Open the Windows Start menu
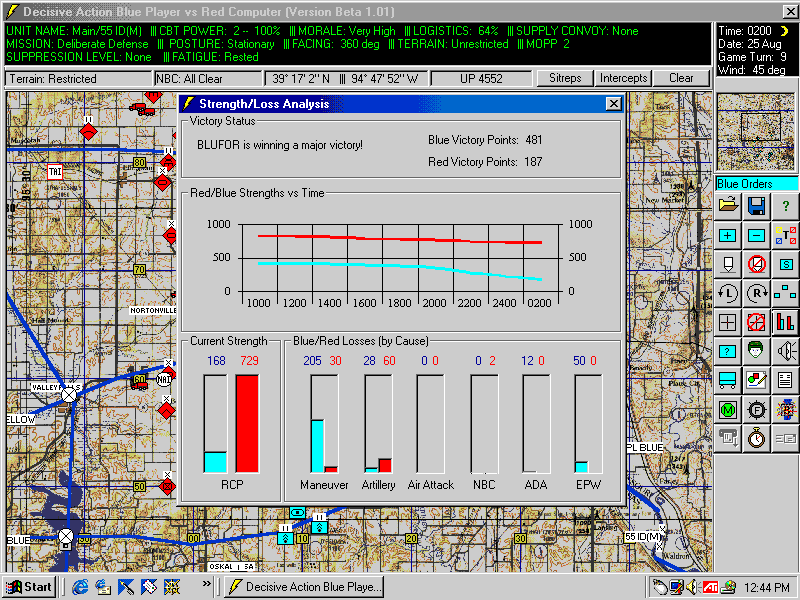This screenshot has height=600, width=800. click(29, 587)
